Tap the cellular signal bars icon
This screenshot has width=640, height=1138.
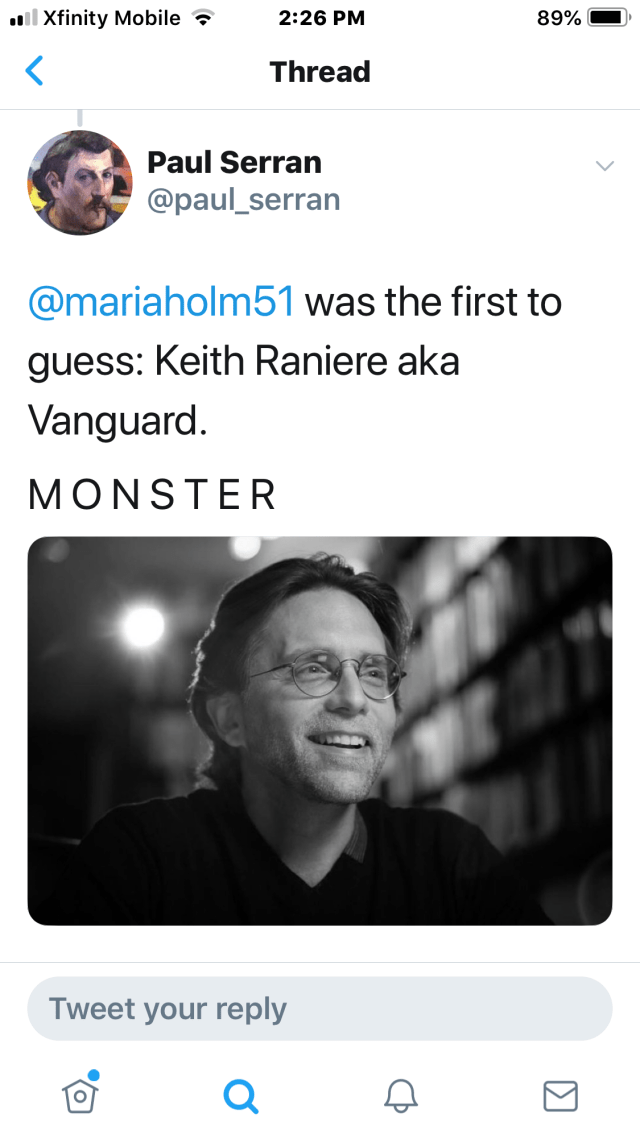pos(22,18)
